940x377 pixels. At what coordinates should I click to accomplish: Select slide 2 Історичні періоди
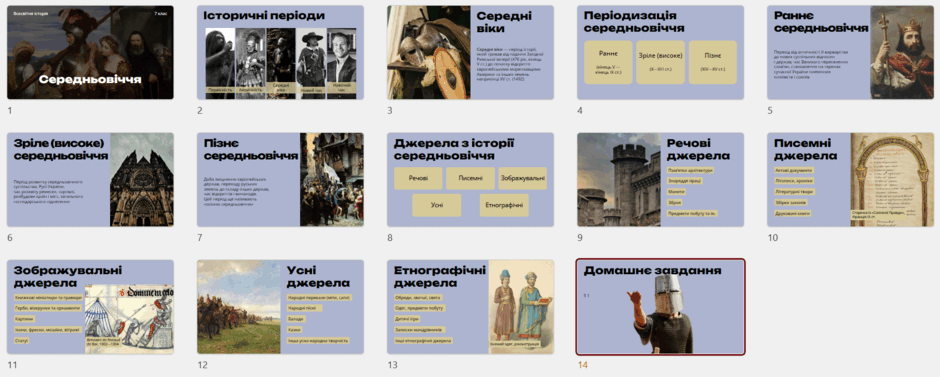280,53
